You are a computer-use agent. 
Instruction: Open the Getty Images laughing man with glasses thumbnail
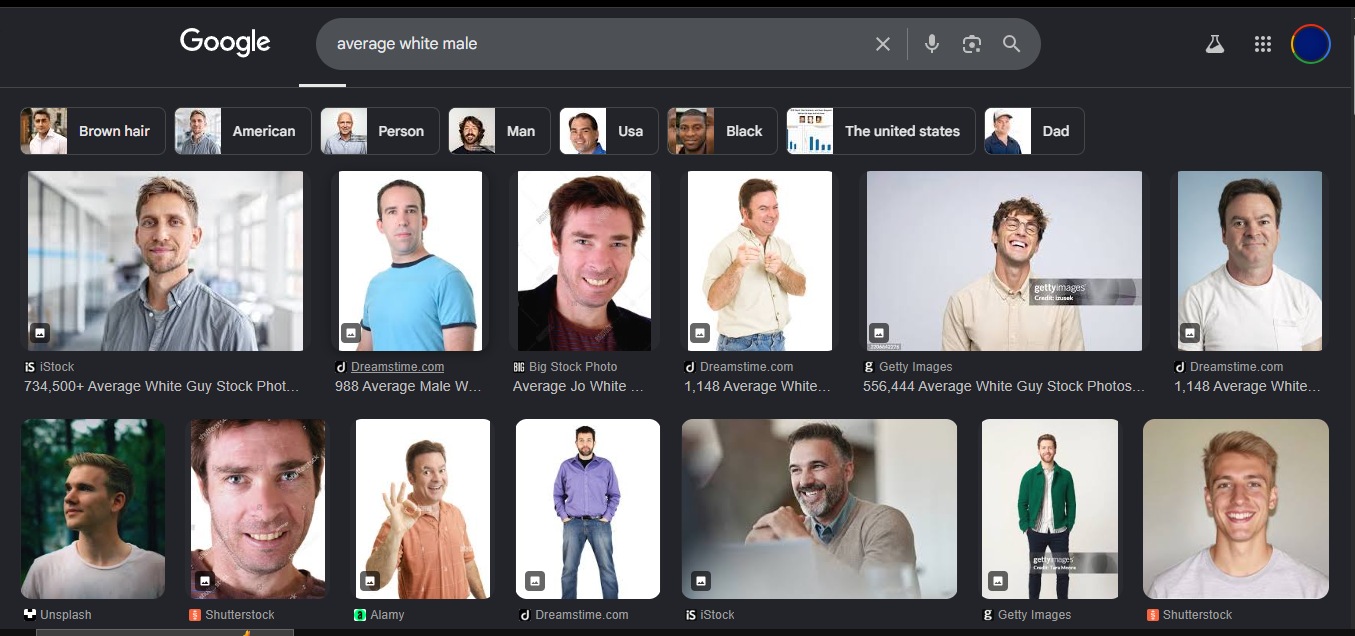[1004, 261]
